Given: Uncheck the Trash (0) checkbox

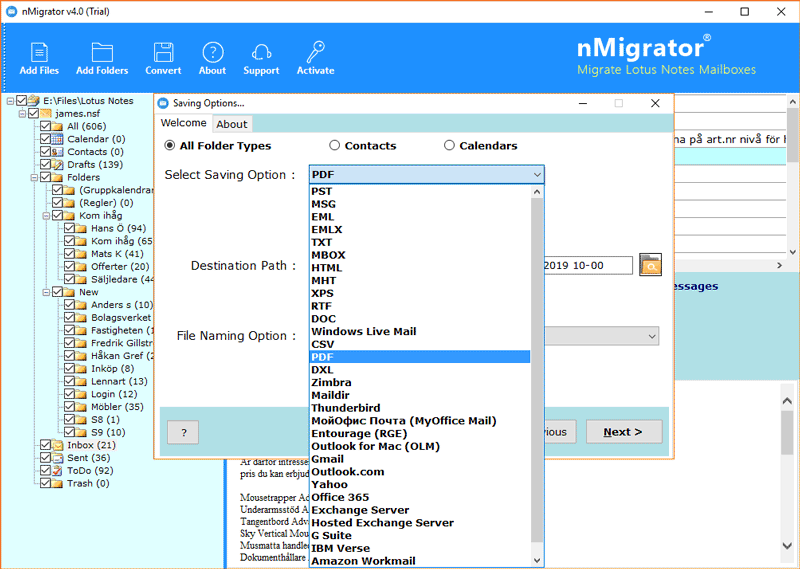Looking at the screenshot, I should [45, 483].
